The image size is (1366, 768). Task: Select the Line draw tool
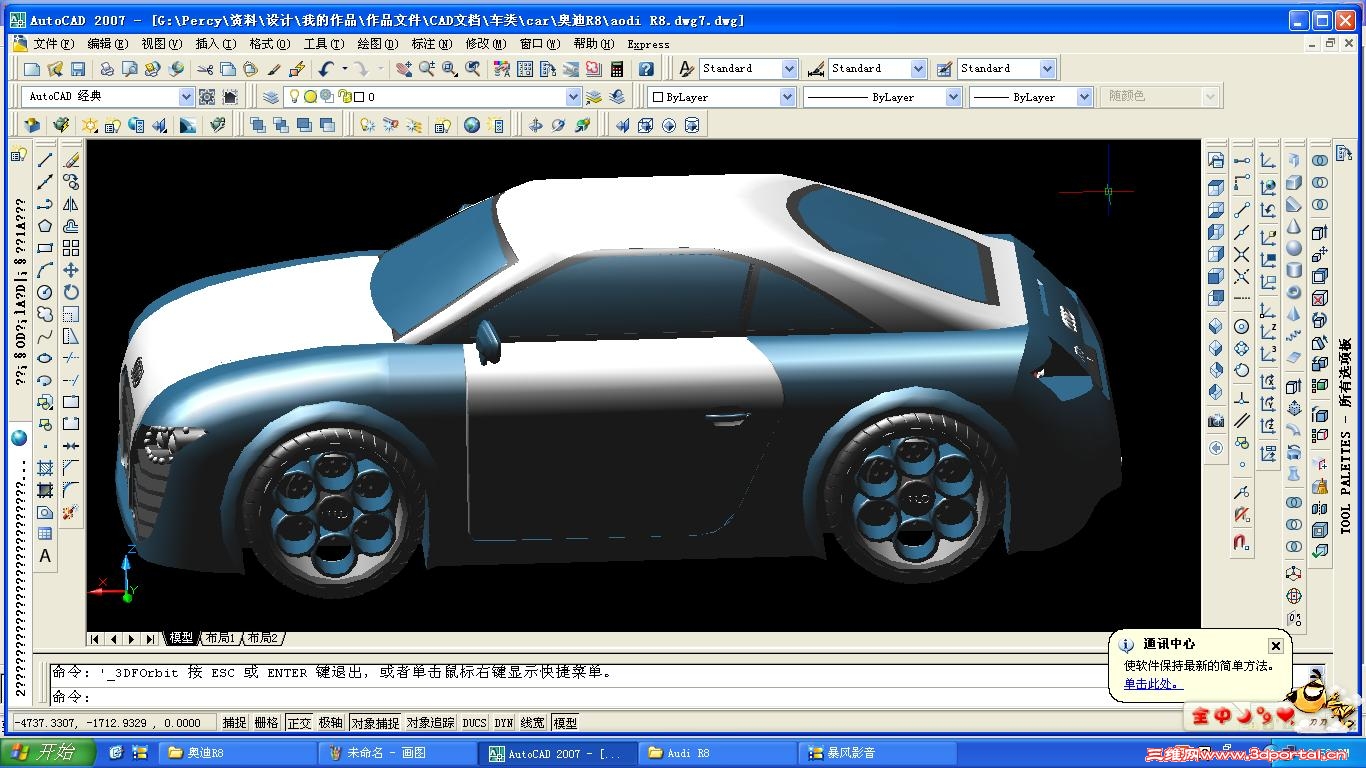tap(45, 160)
